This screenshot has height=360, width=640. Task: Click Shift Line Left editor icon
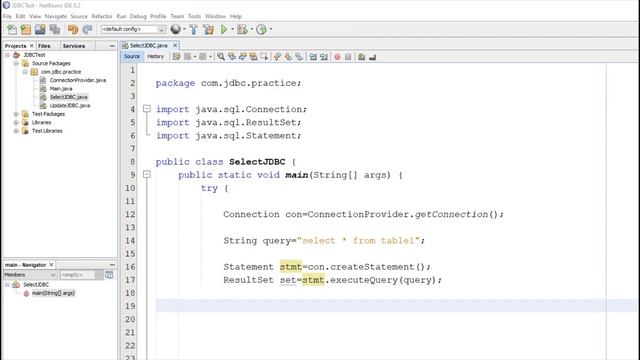pos(313,57)
